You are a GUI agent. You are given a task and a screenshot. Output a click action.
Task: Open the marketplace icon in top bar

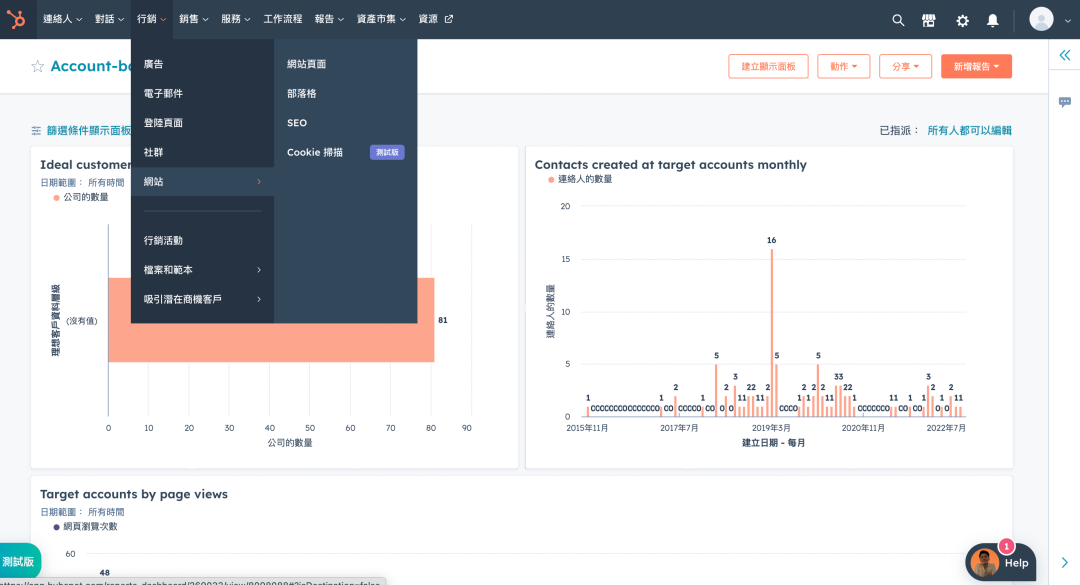point(929,20)
